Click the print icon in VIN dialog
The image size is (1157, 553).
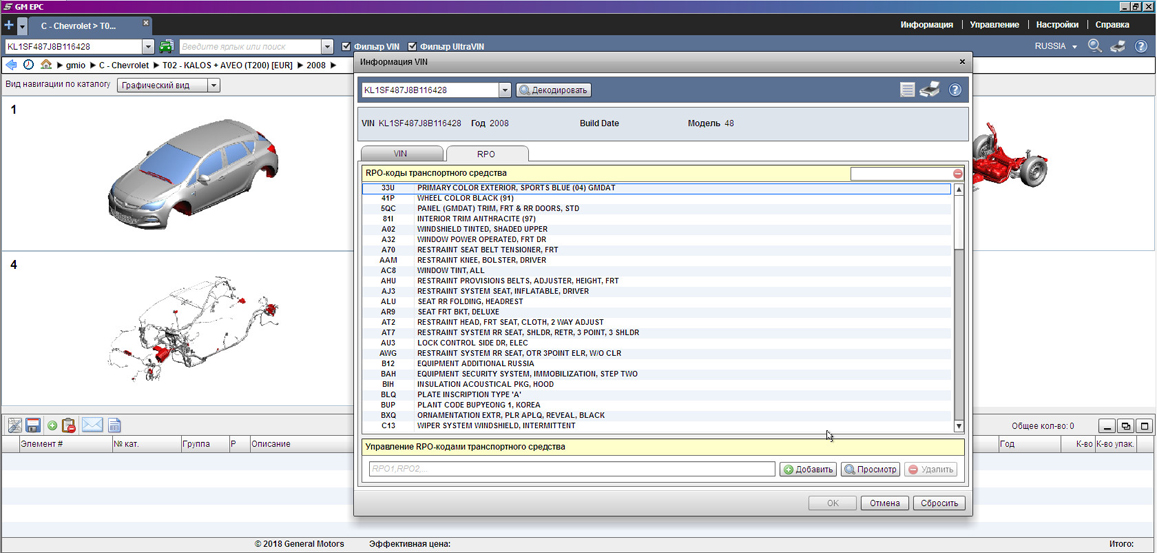930,90
